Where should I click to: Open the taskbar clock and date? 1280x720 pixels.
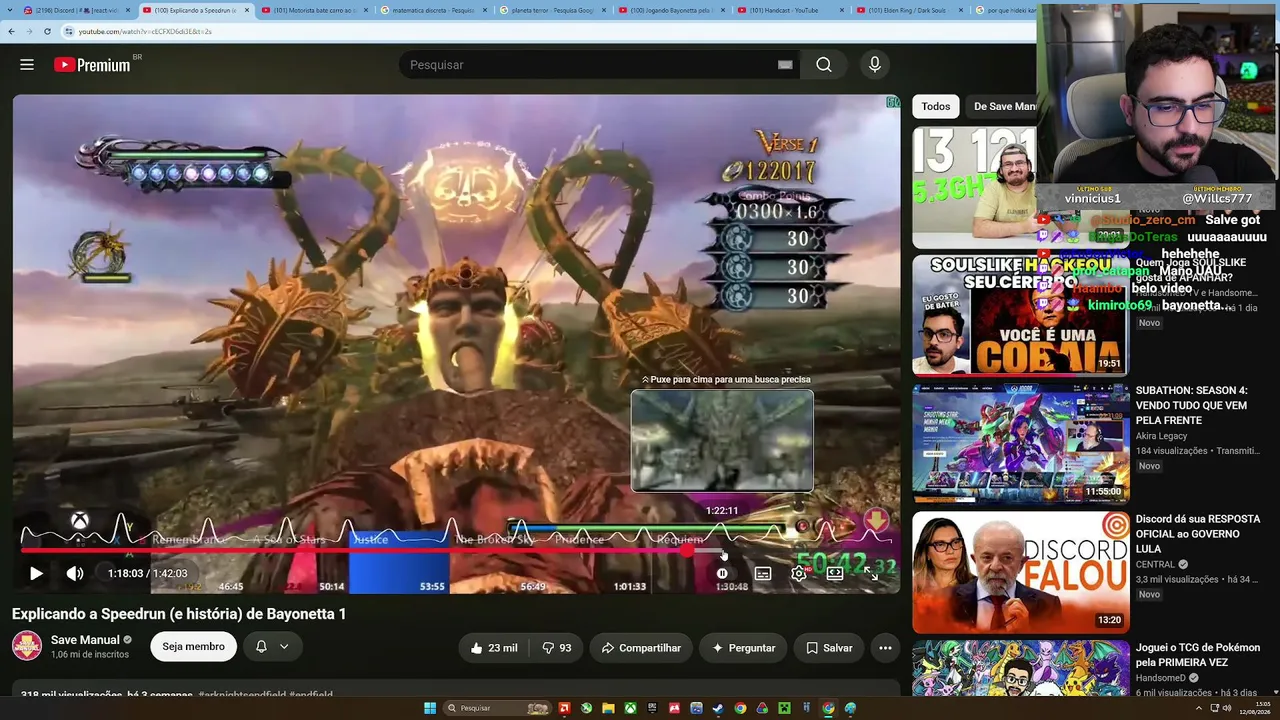tap(1254, 708)
